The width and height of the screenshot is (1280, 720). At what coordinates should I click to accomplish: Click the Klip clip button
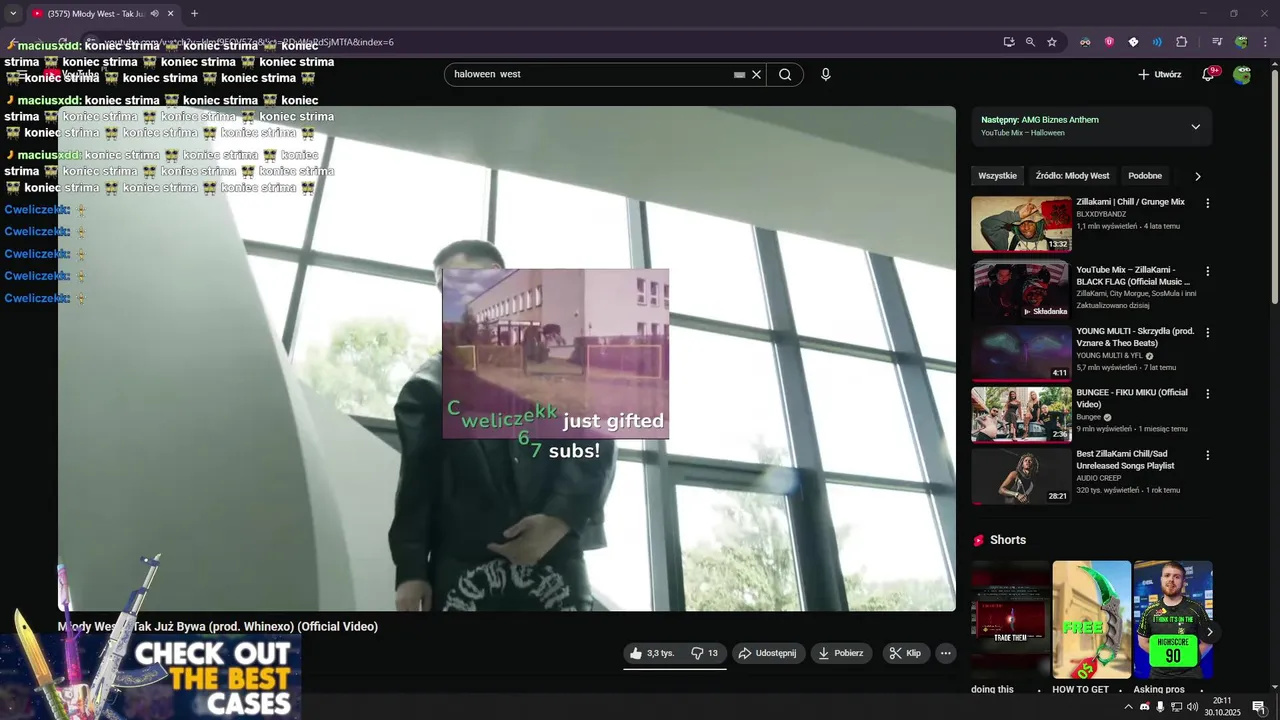click(x=906, y=653)
